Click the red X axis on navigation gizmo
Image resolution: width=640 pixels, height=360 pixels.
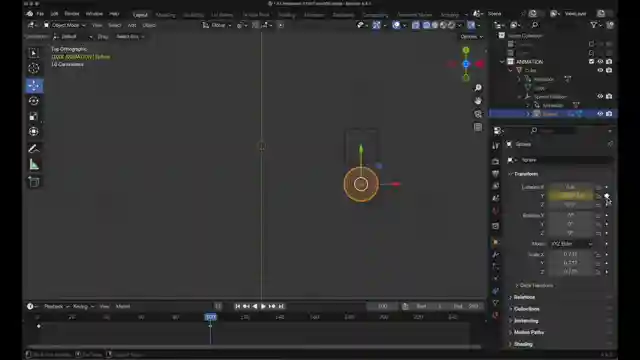point(480,64)
